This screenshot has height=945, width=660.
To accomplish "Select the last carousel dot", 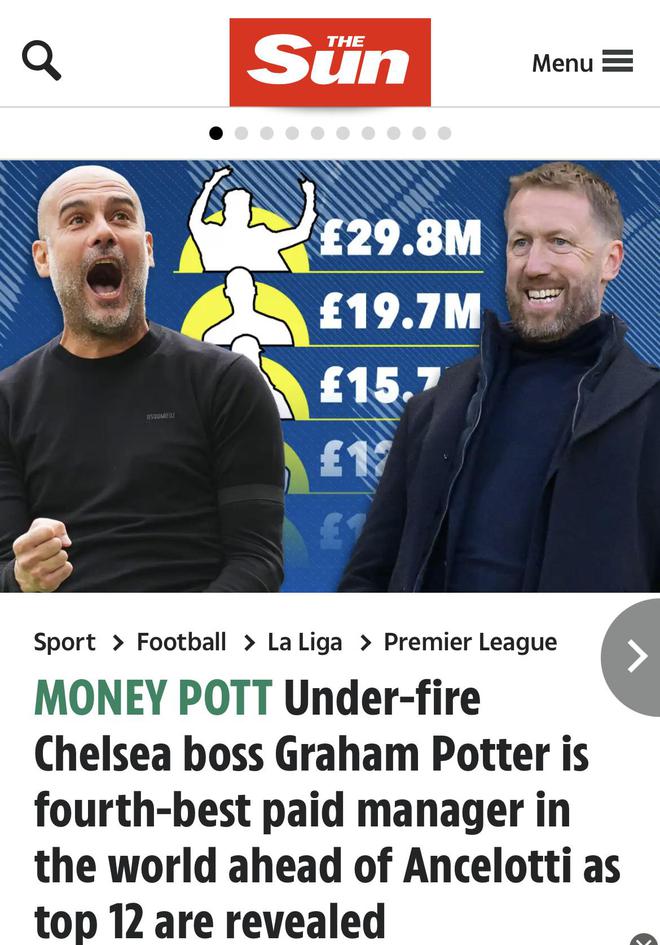I will point(444,133).
